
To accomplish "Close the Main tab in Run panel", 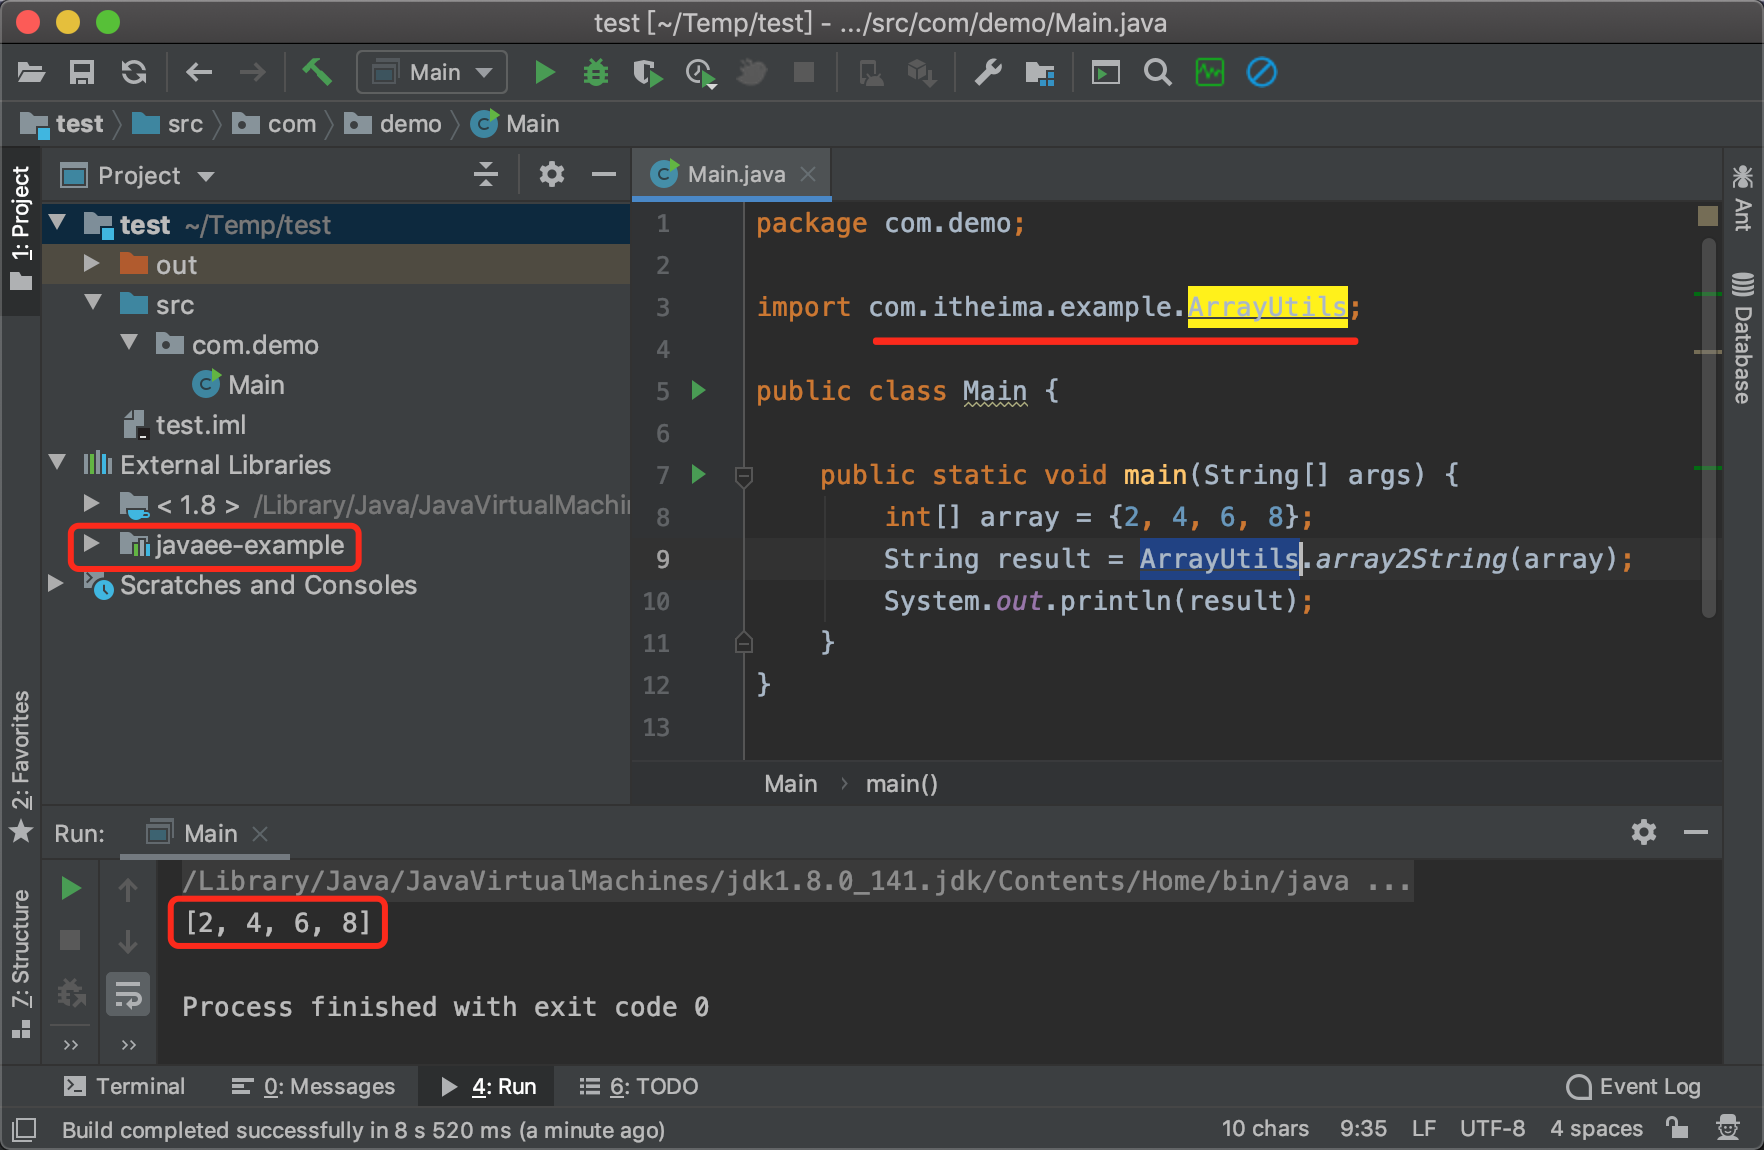I will click(x=260, y=833).
